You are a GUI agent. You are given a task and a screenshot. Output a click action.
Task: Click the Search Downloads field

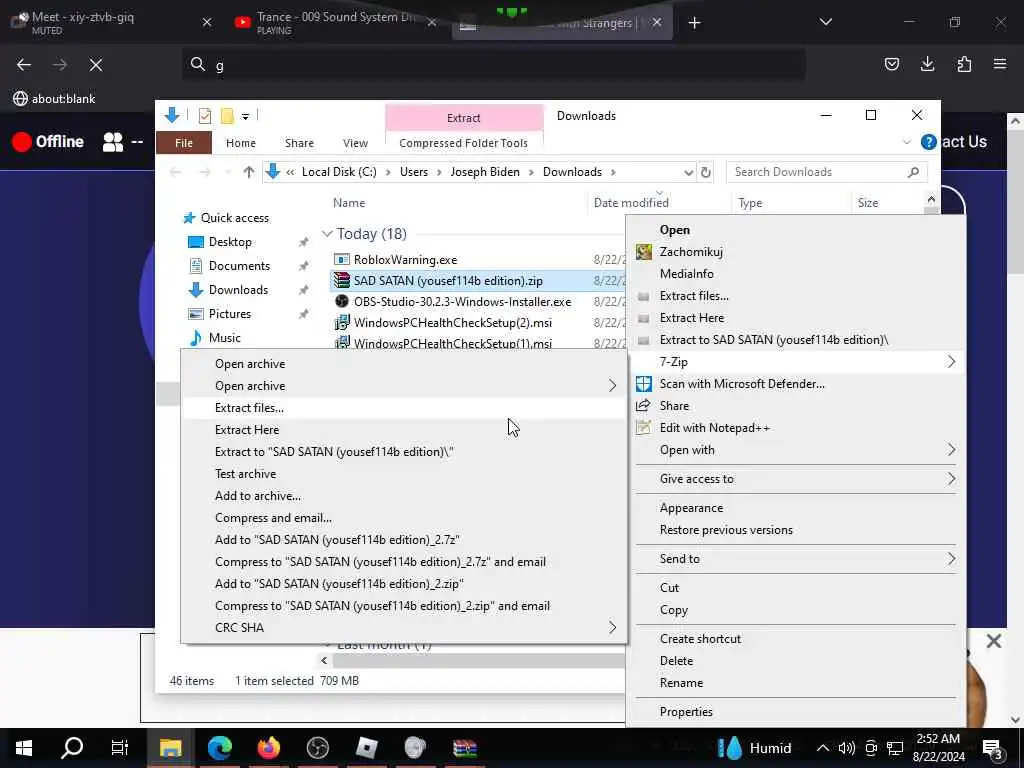[825, 172]
